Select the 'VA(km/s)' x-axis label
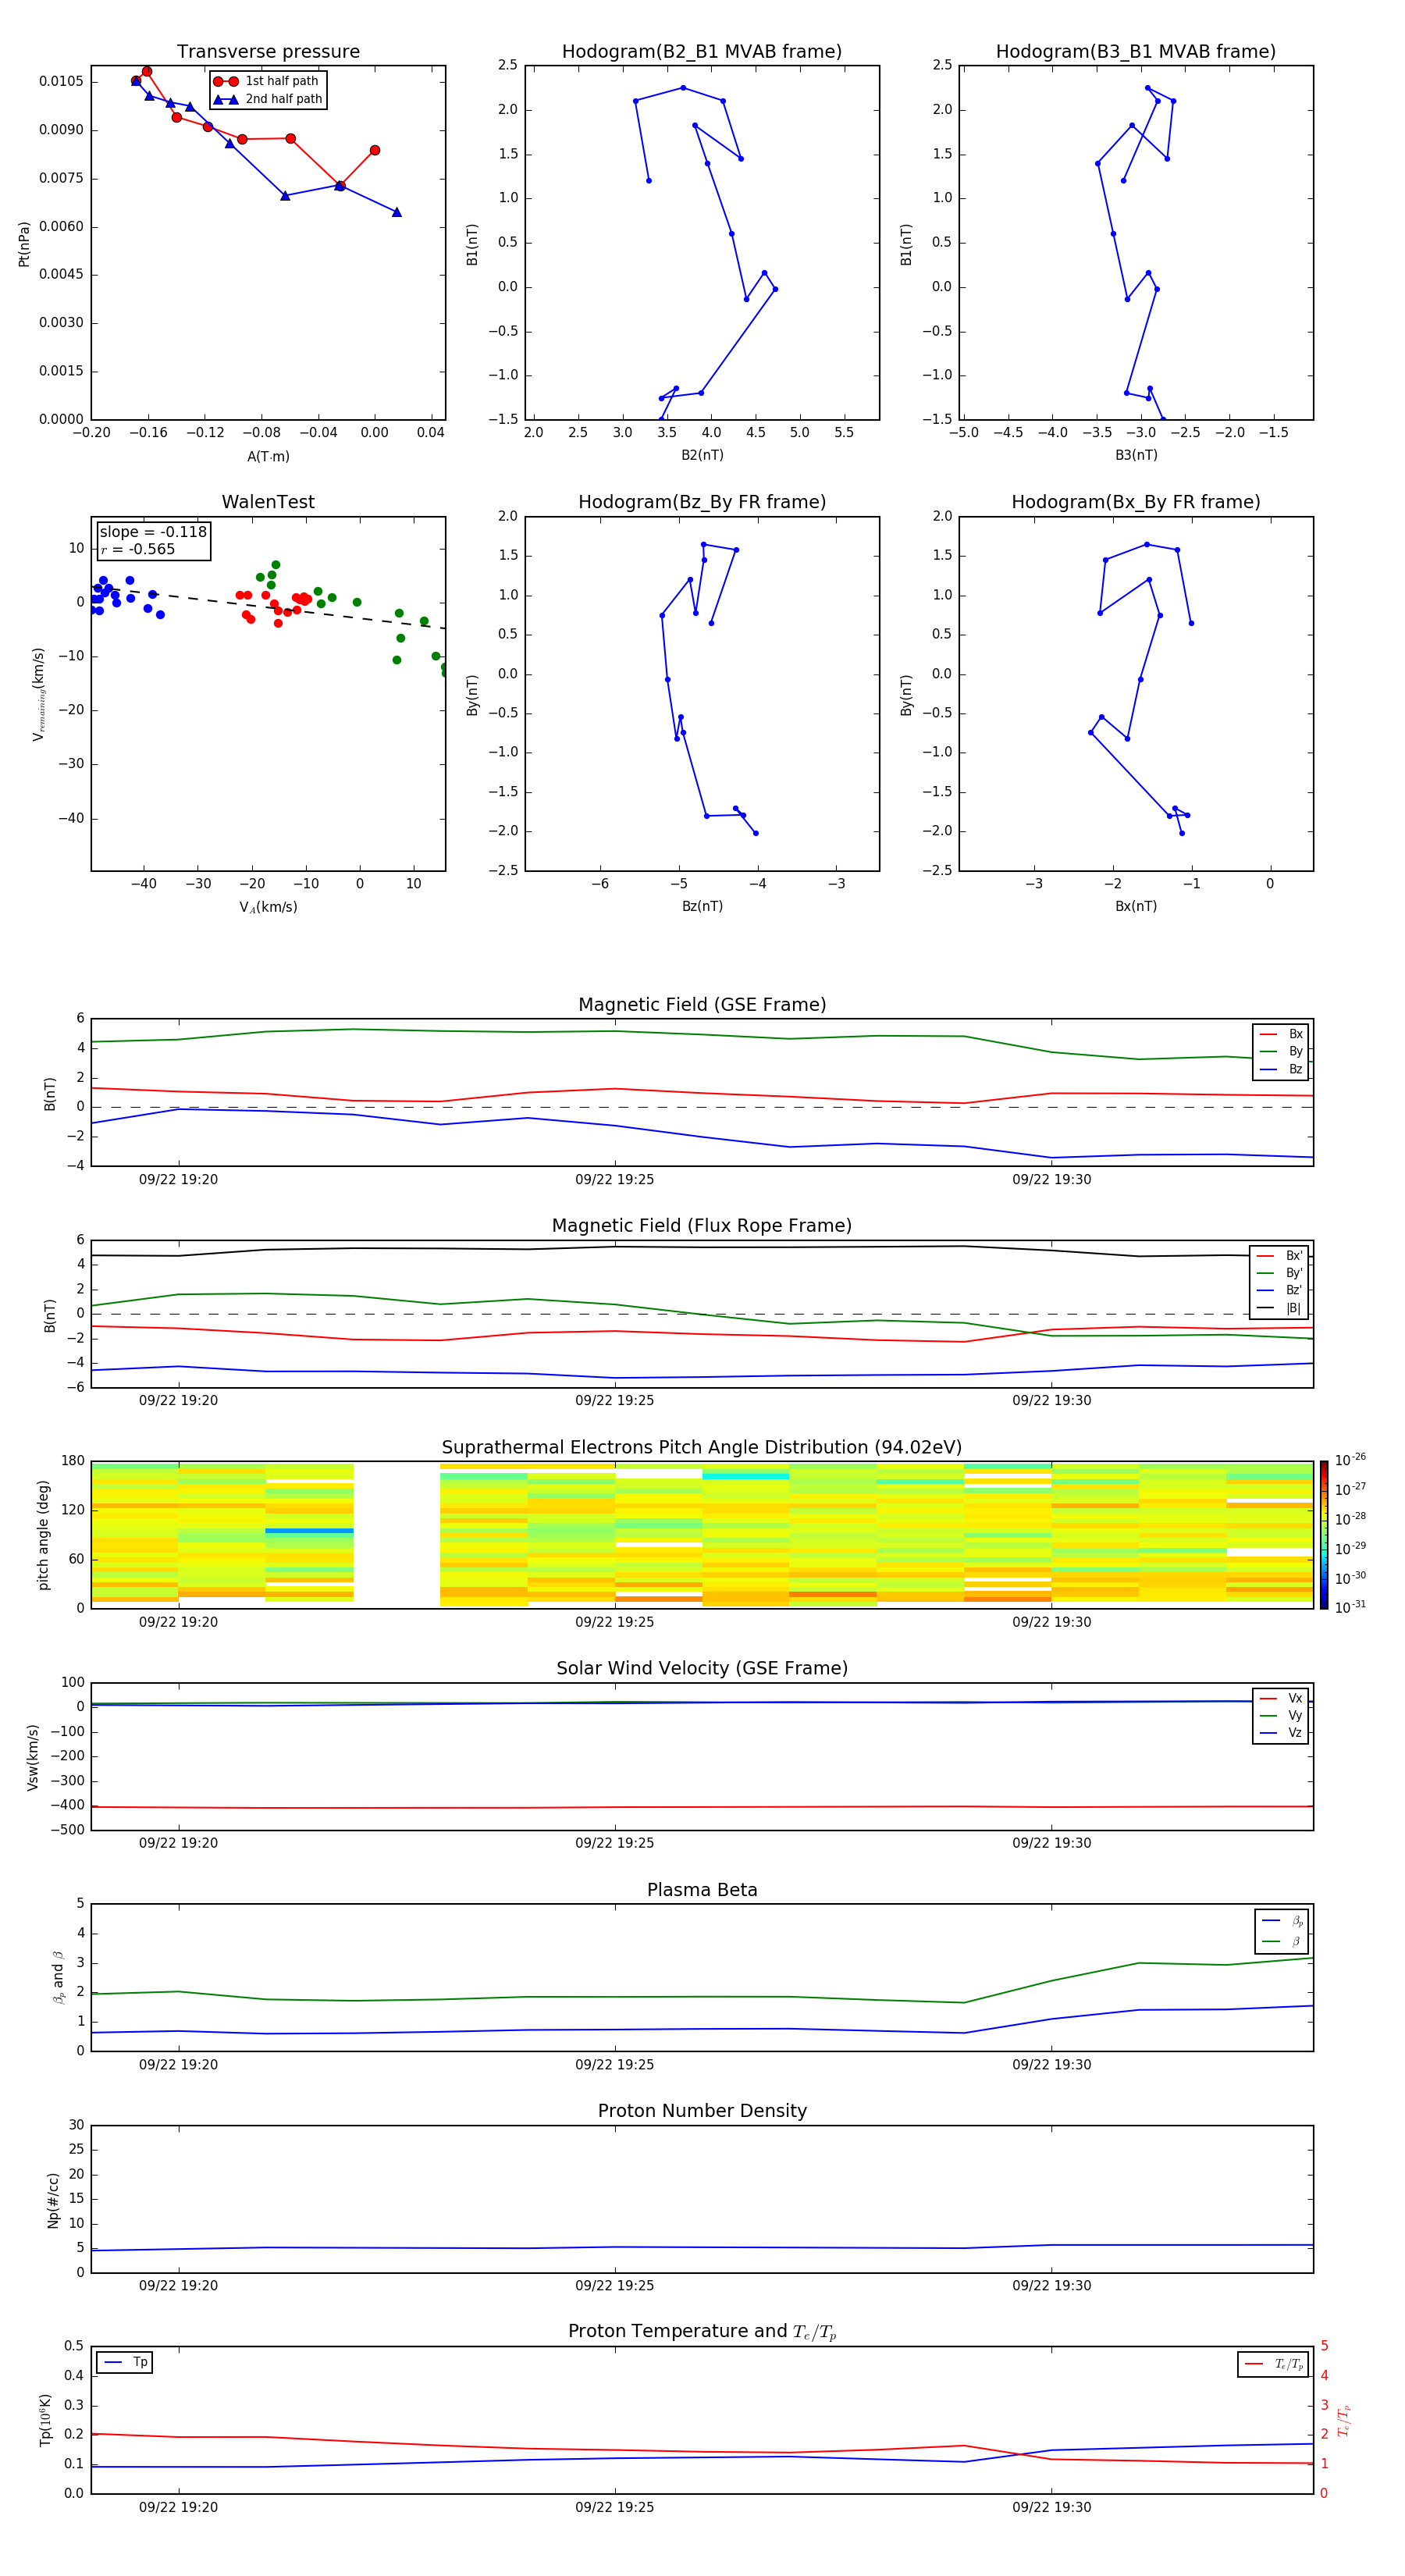Screen dimensions: 1405x2576 pyautogui.click(x=268, y=907)
